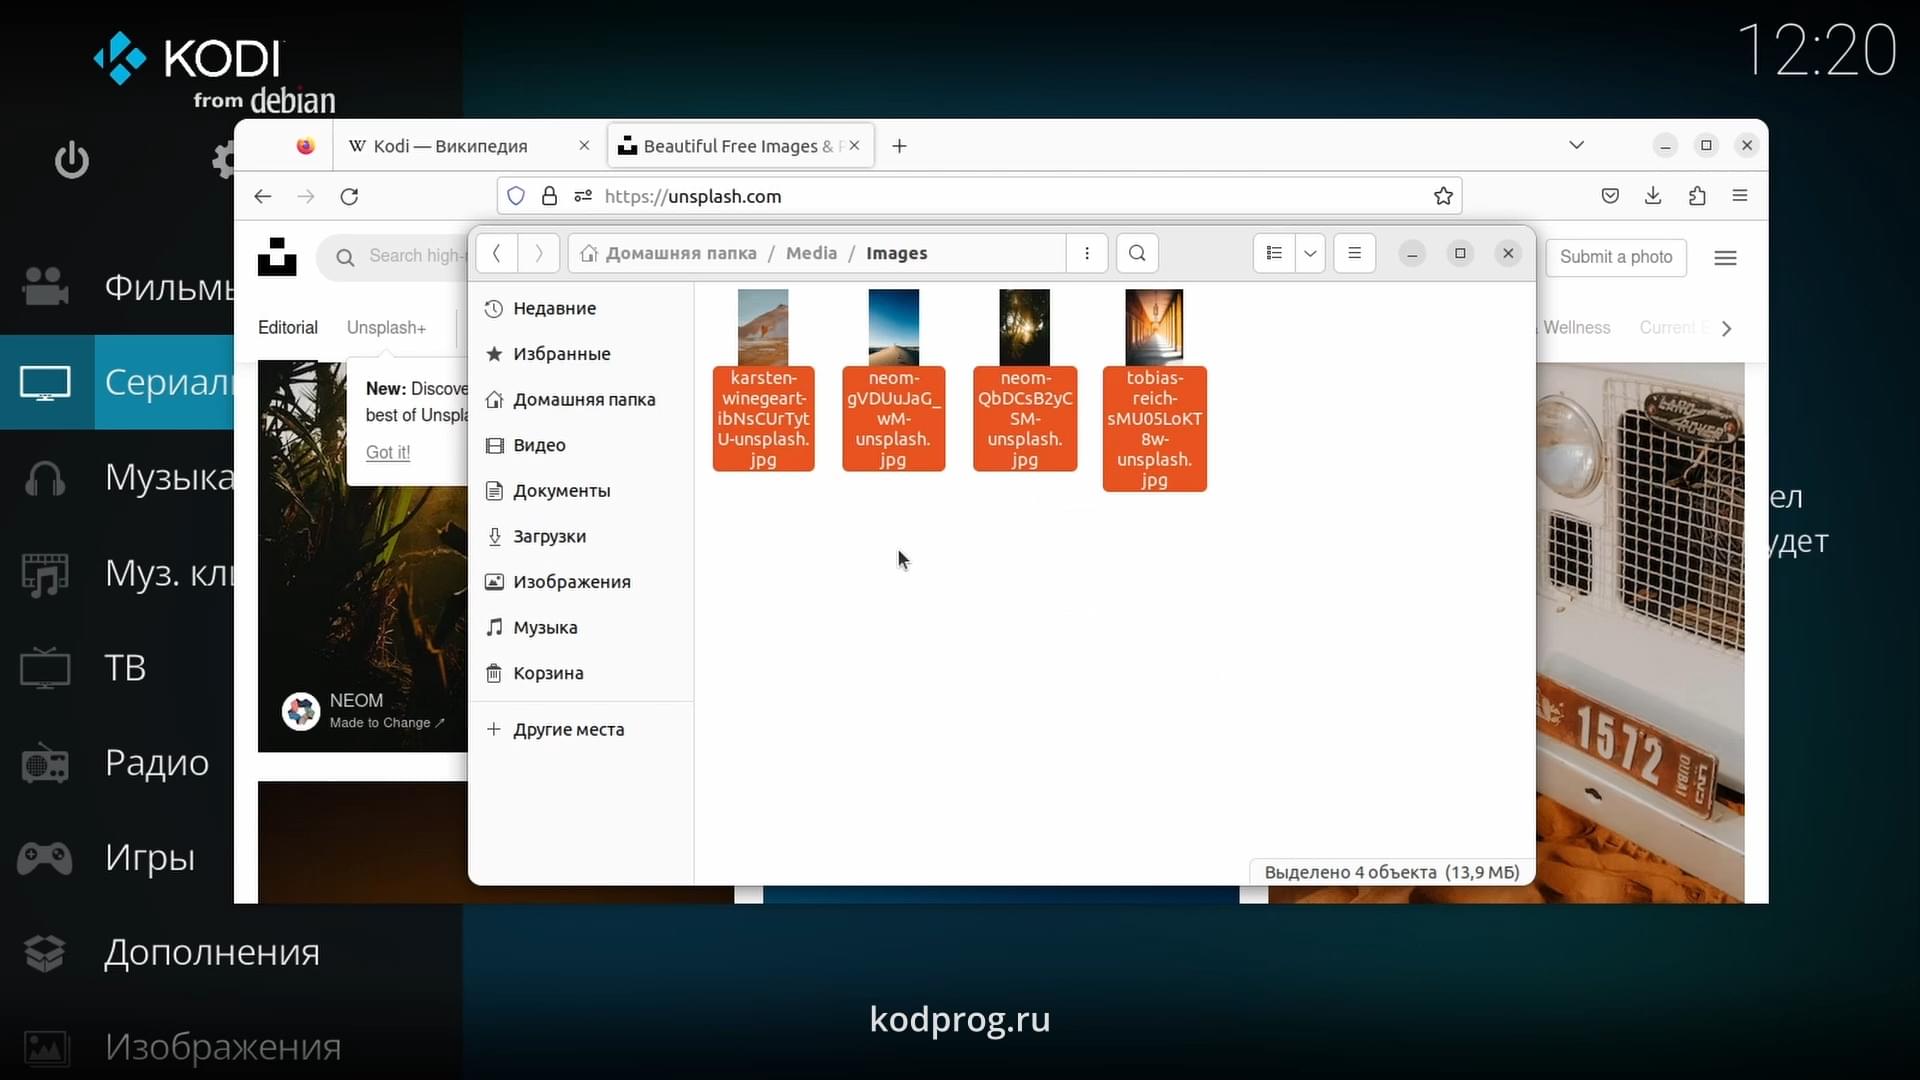Select the Unsplash+ tab
Screen dimensions: 1920x1080
click(x=386, y=327)
